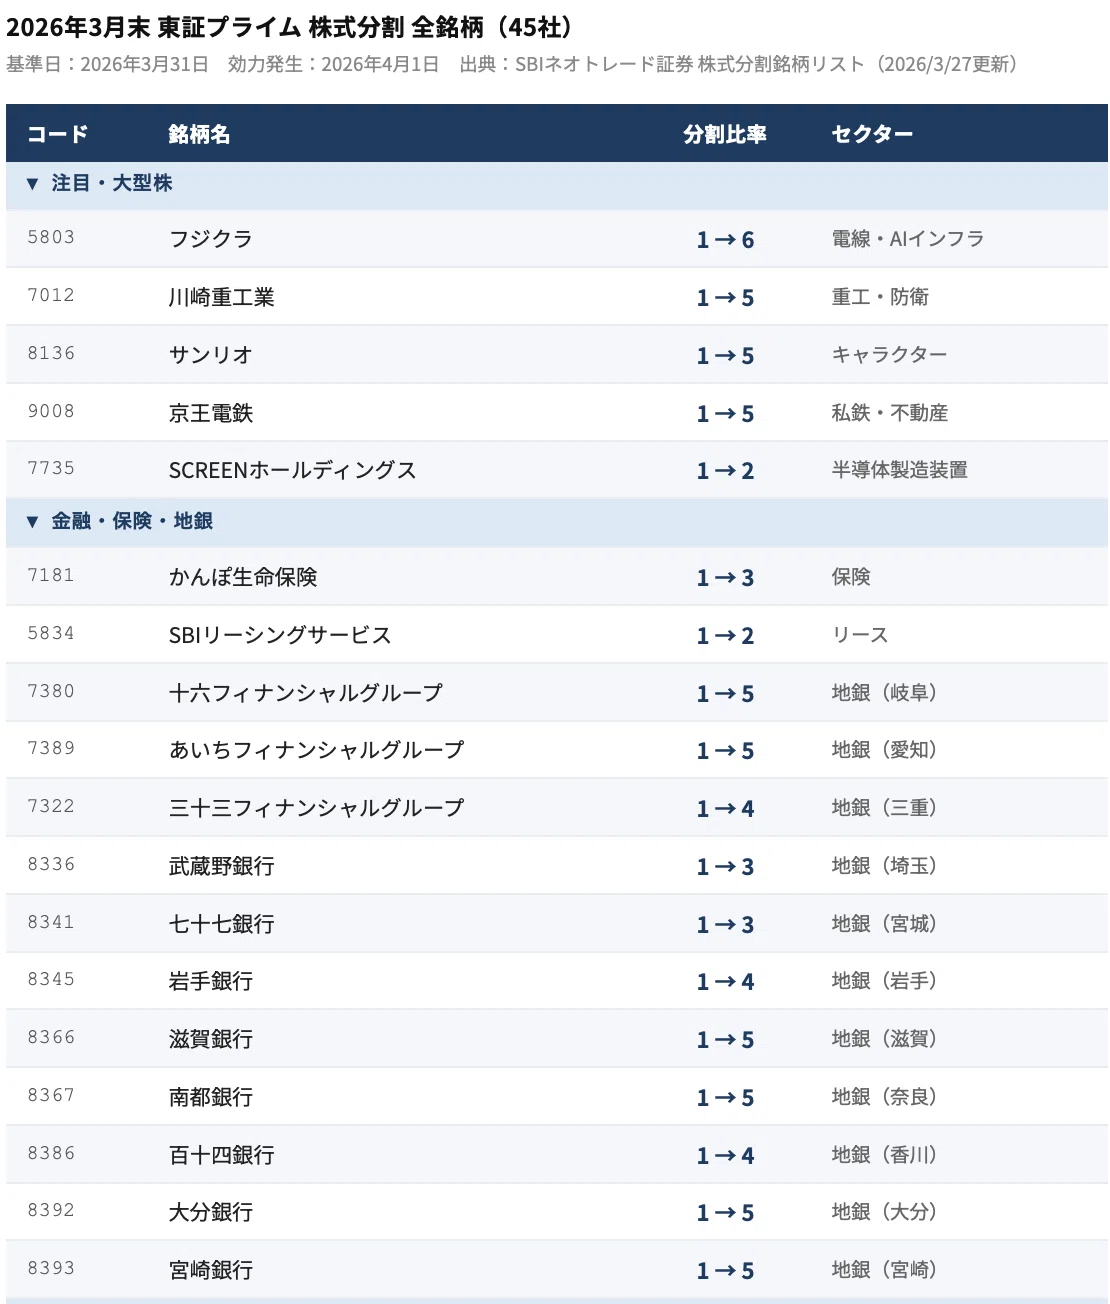Click the 電線・AIインフラ sector cell

908,239
